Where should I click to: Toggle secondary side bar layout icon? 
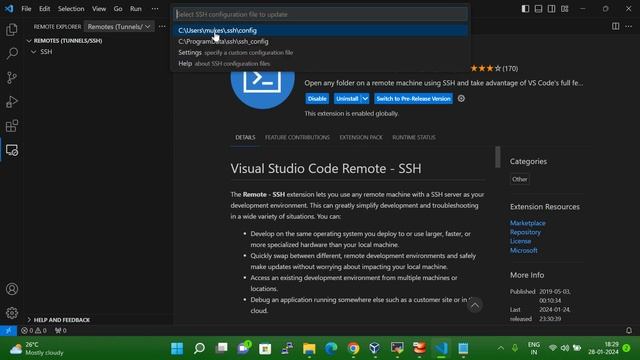pos(551,9)
